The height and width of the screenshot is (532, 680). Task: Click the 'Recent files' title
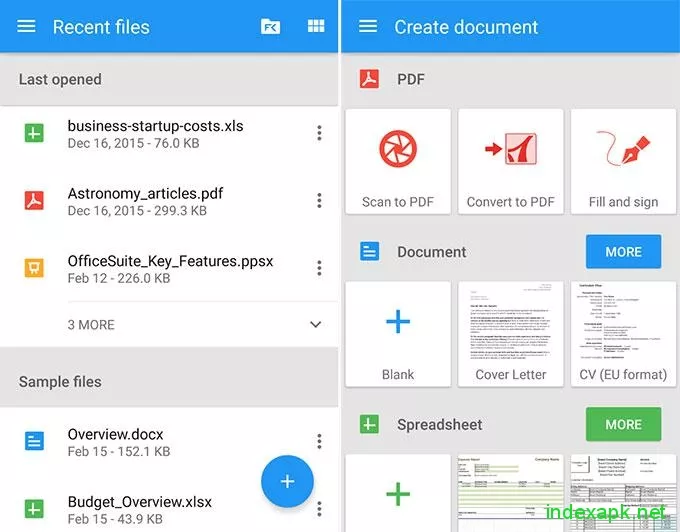pyautogui.click(x=101, y=27)
